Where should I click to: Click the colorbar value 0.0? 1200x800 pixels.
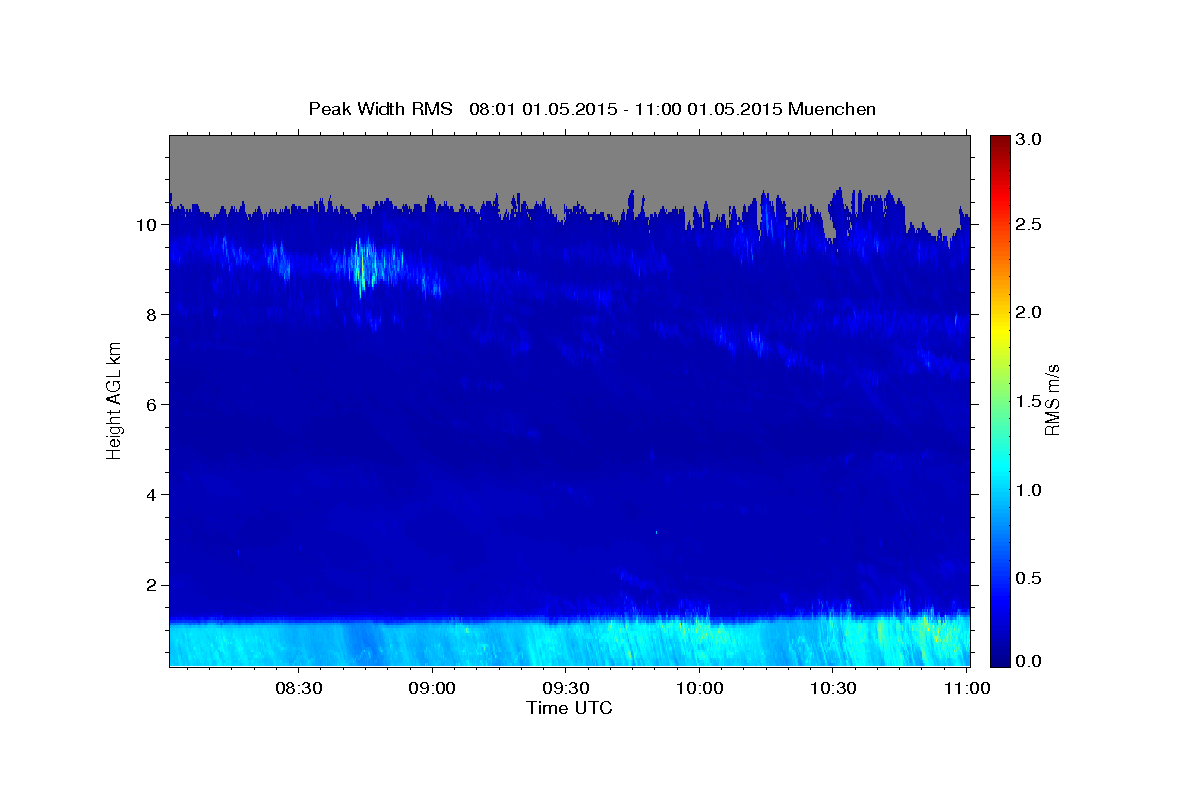point(1028,661)
